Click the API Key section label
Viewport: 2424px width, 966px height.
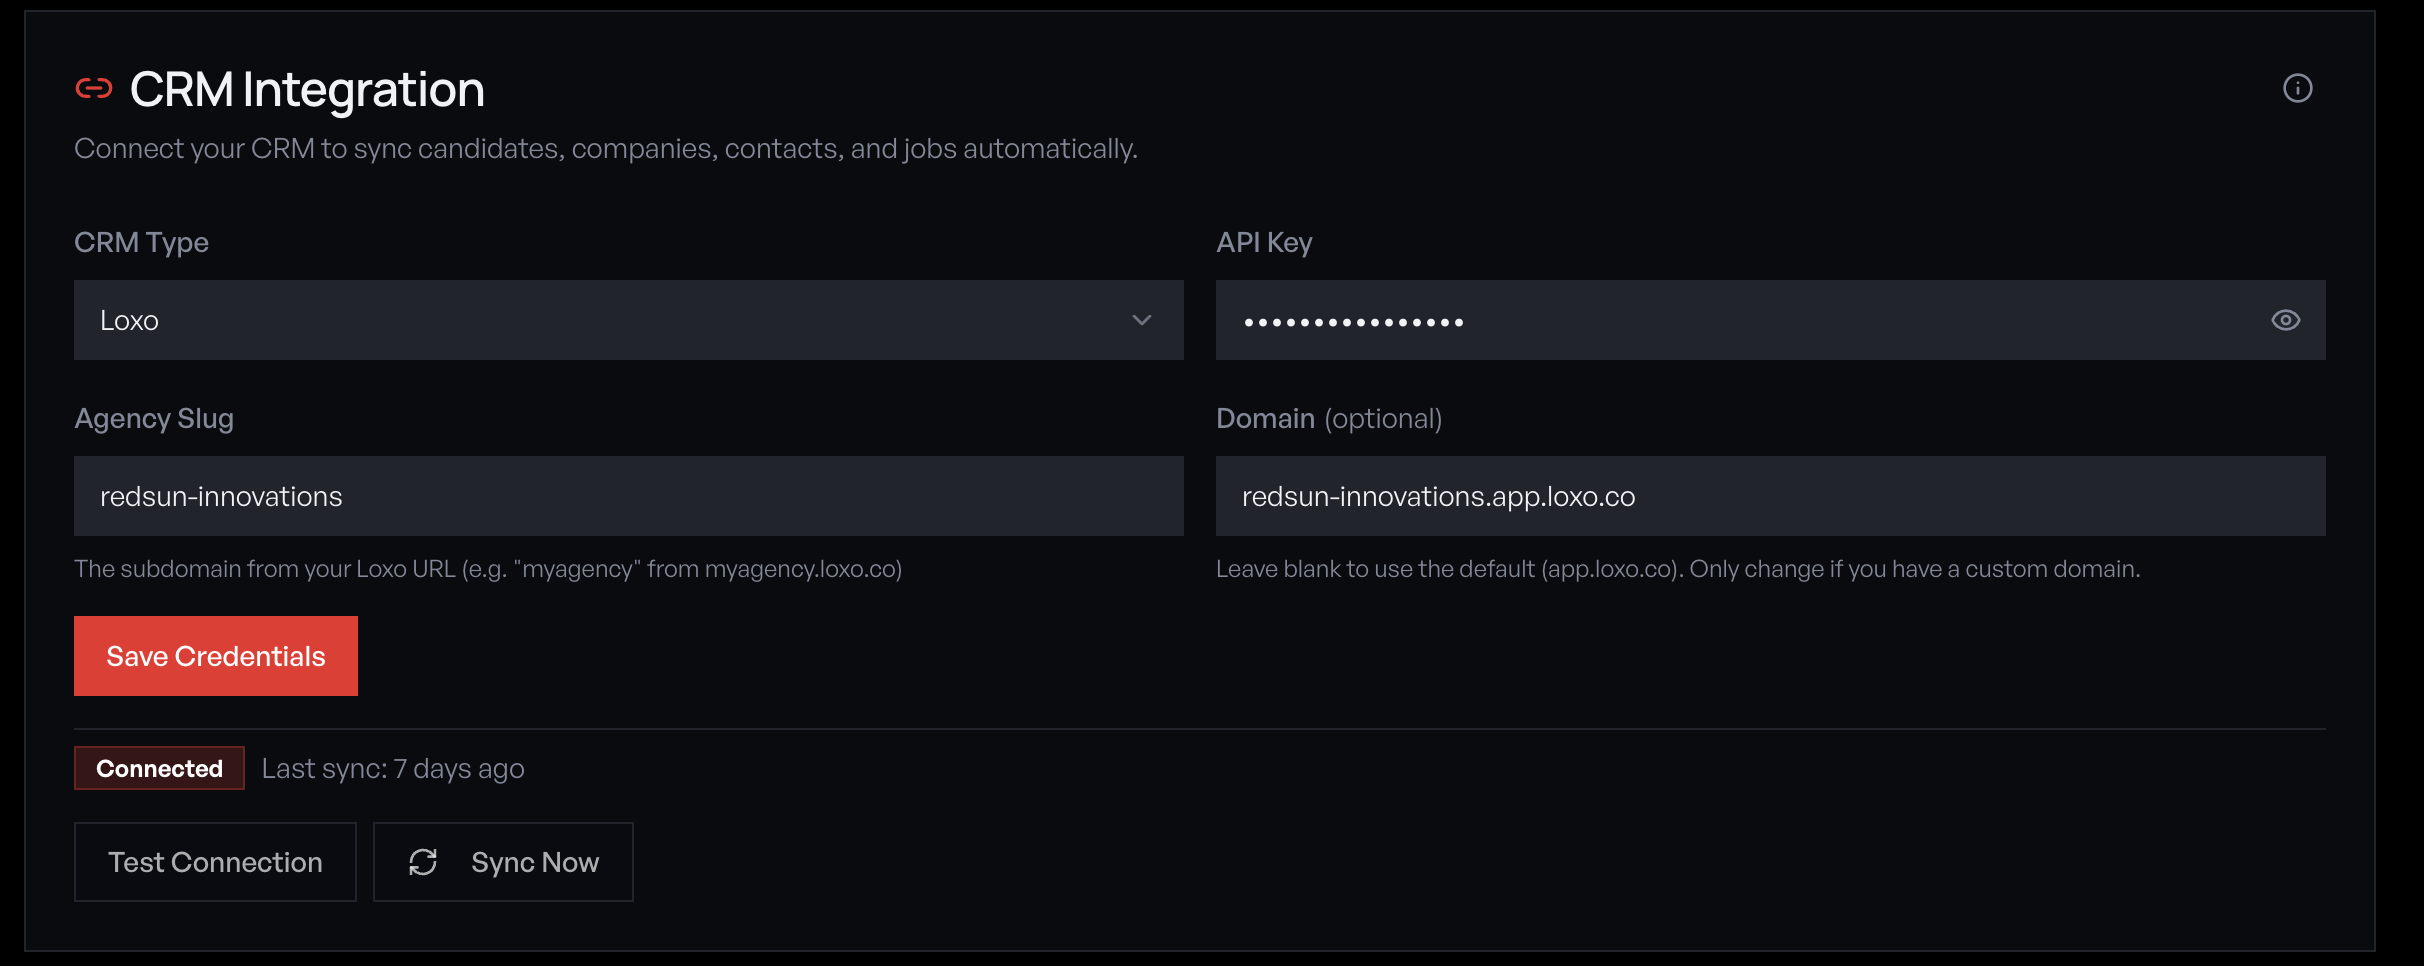(1264, 242)
